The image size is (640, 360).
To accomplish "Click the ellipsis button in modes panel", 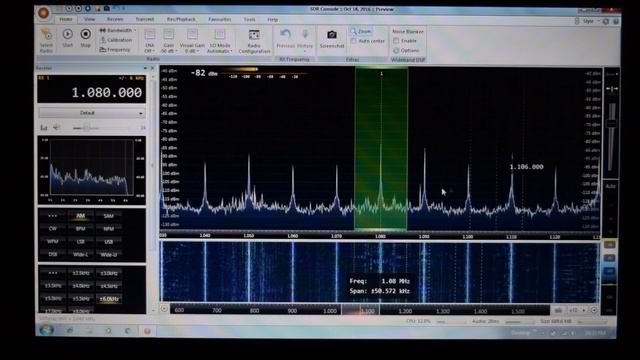I will coord(53,216).
